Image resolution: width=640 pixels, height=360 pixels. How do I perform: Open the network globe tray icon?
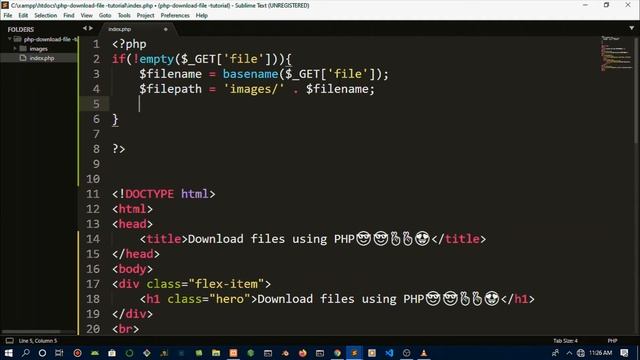[x=581, y=353]
